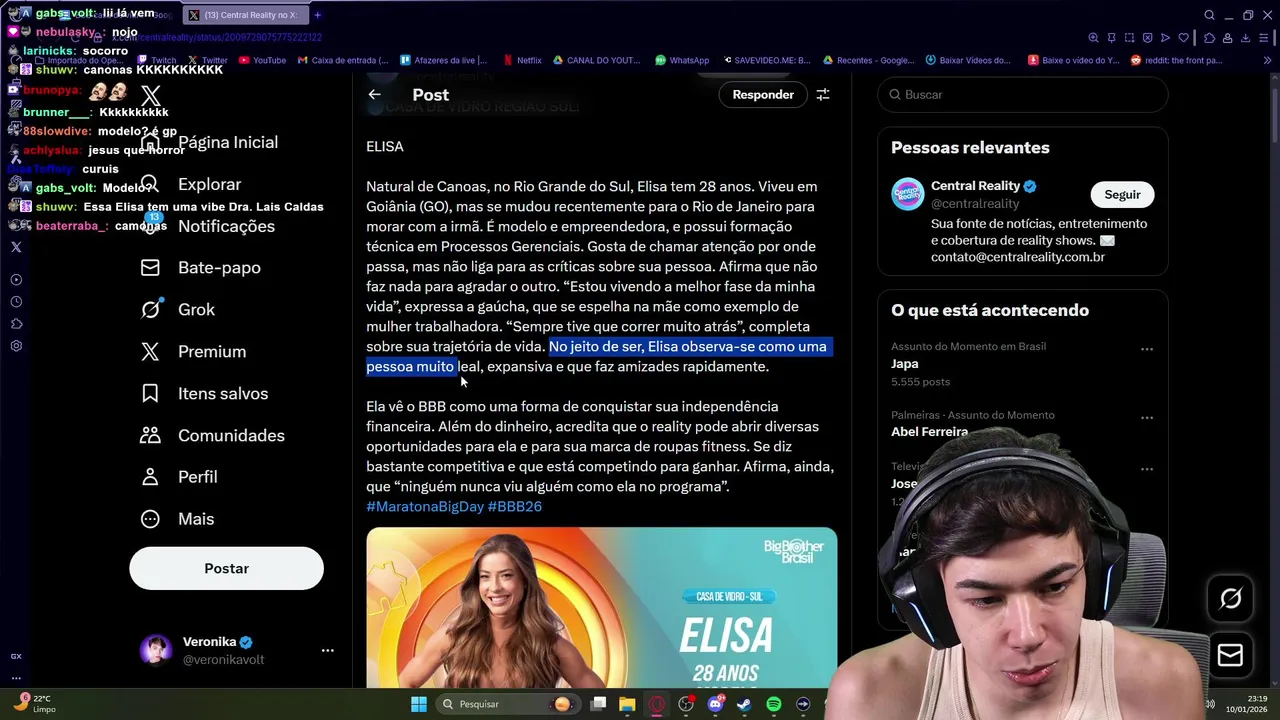The height and width of the screenshot is (720, 1280).
Task: Open Player in Opera sidebar
Action: pyautogui.click(x=16, y=280)
